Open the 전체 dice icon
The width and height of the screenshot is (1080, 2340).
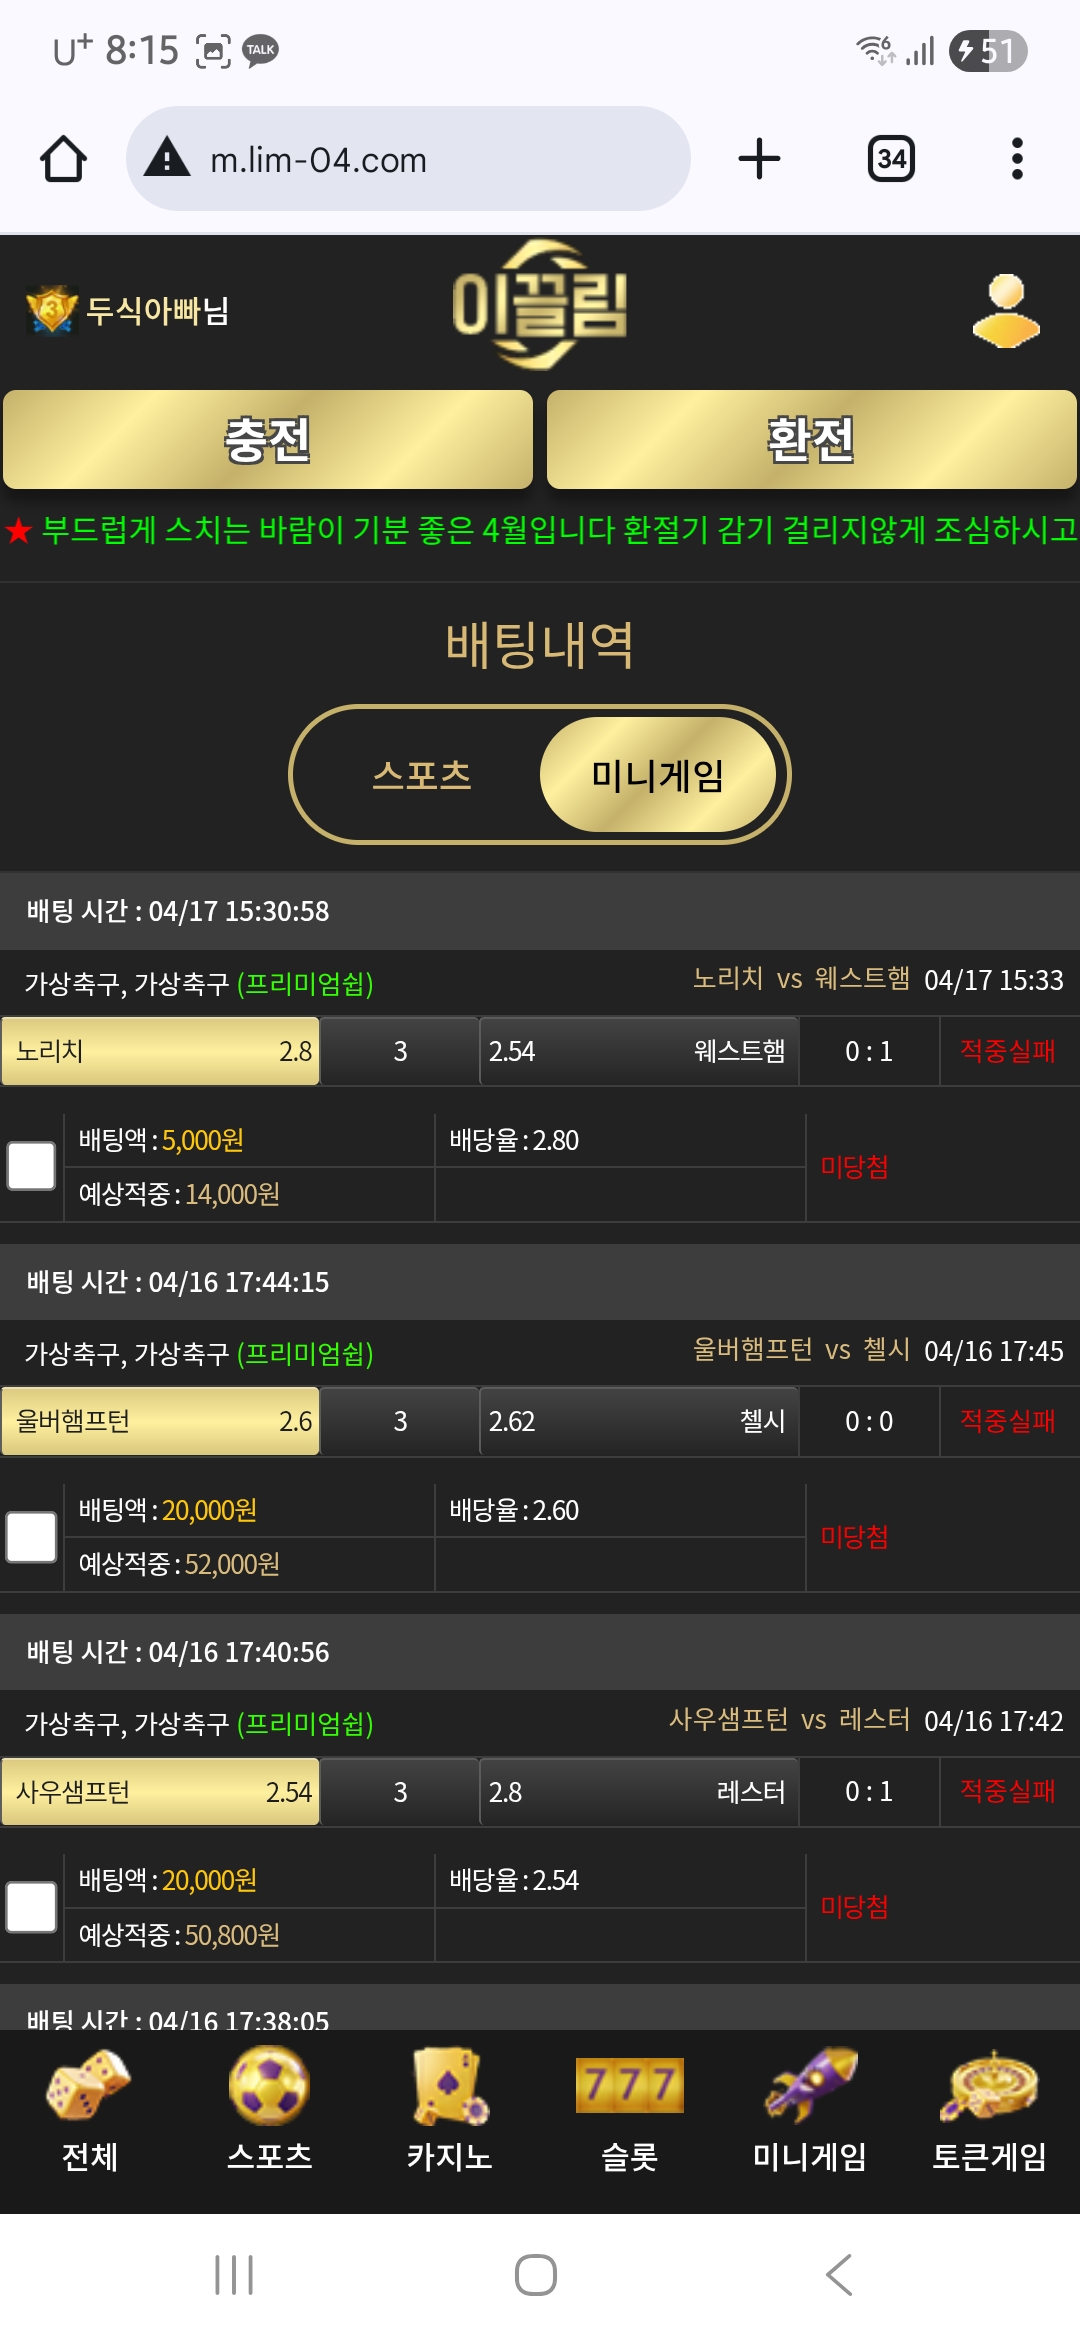click(x=89, y=2084)
